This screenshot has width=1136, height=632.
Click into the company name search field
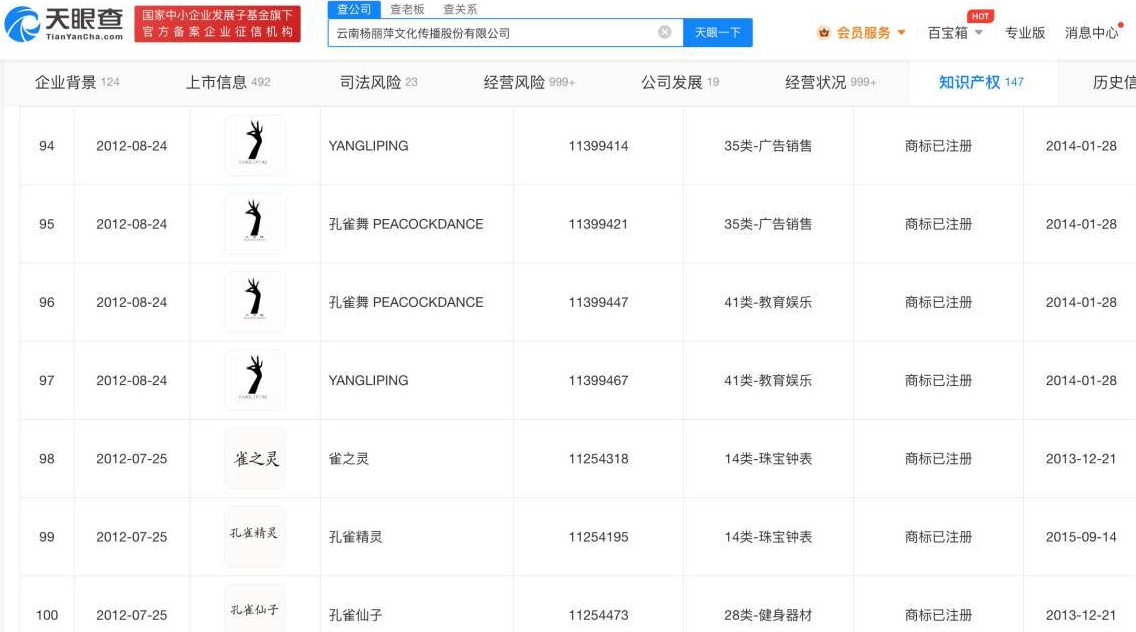(x=490, y=33)
